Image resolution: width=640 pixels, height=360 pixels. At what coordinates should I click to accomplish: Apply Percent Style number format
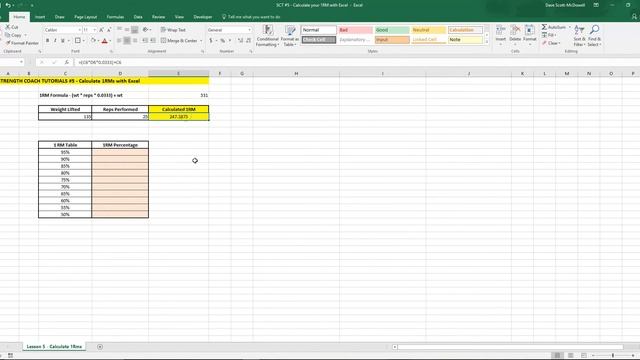[x=222, y=41]
